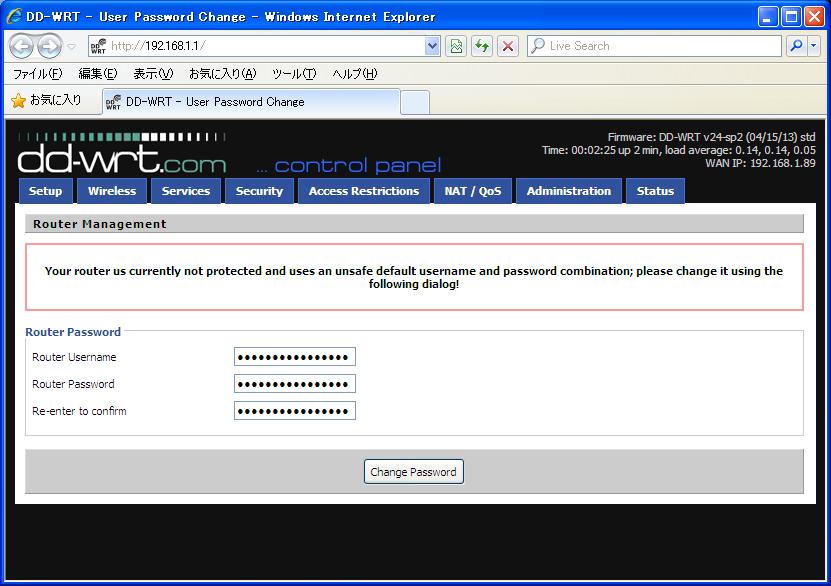Screen dimensions: 831x586
Task: Click the Favorites star icon
Action: coord(19,101)
